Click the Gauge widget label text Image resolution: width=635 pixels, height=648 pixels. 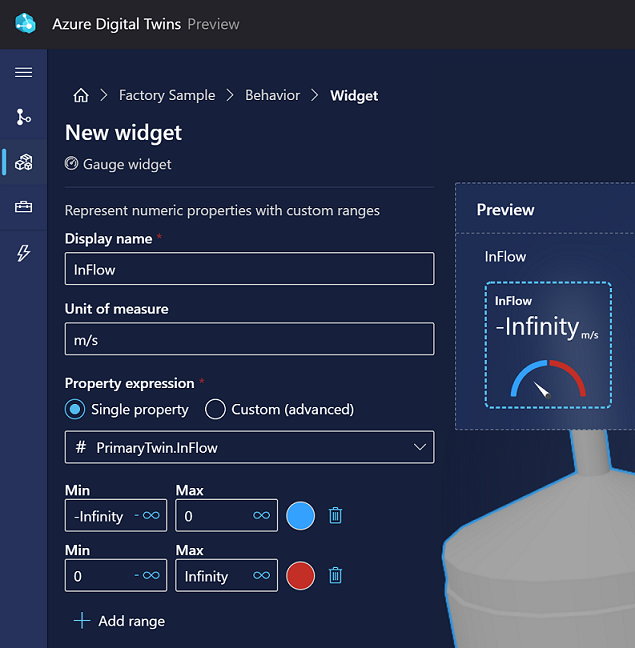[127, 164]
